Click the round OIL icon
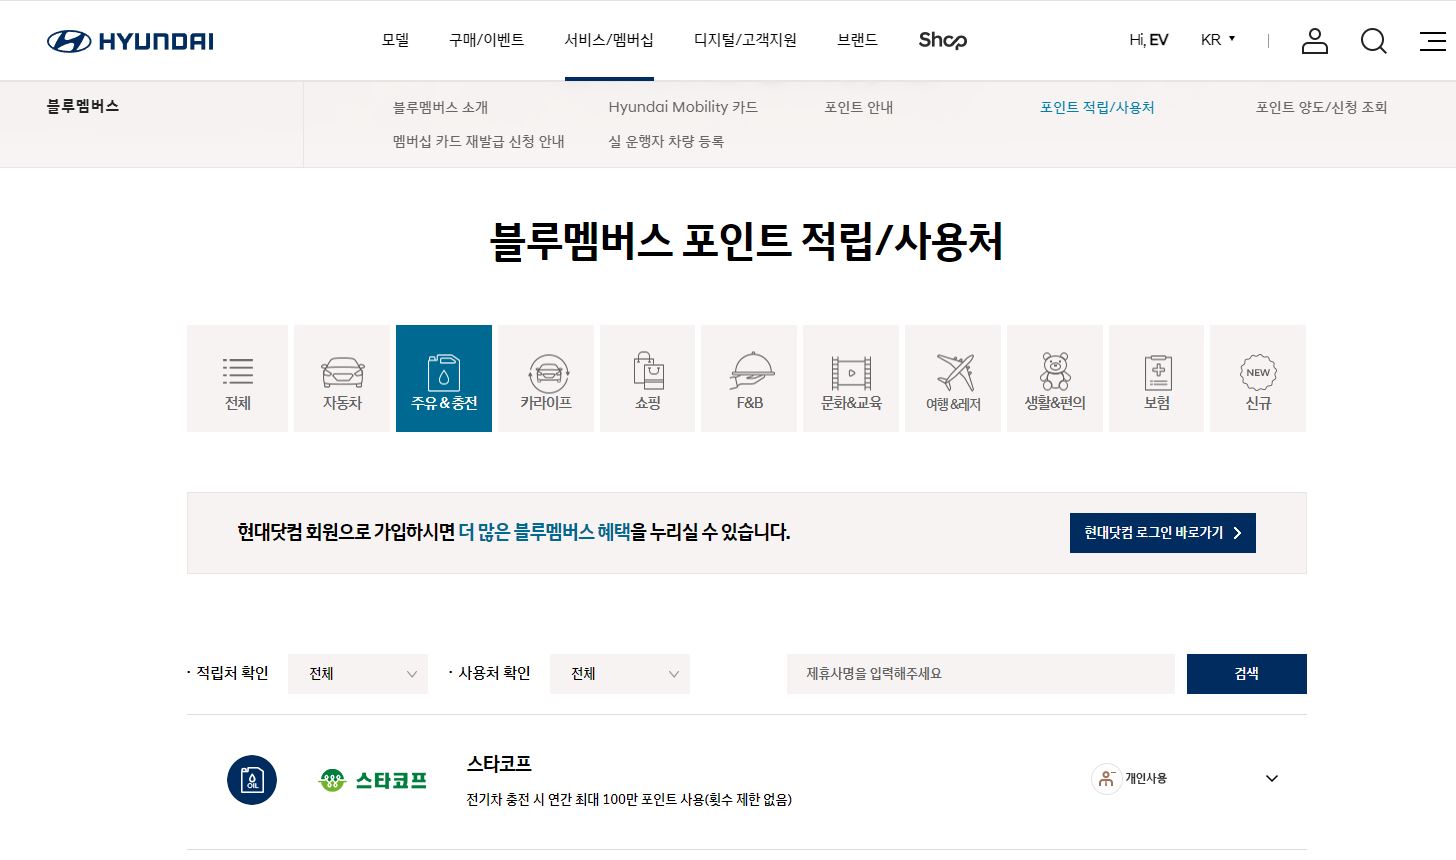Viewport: 1456px width, 860px height. pos(252,780)
